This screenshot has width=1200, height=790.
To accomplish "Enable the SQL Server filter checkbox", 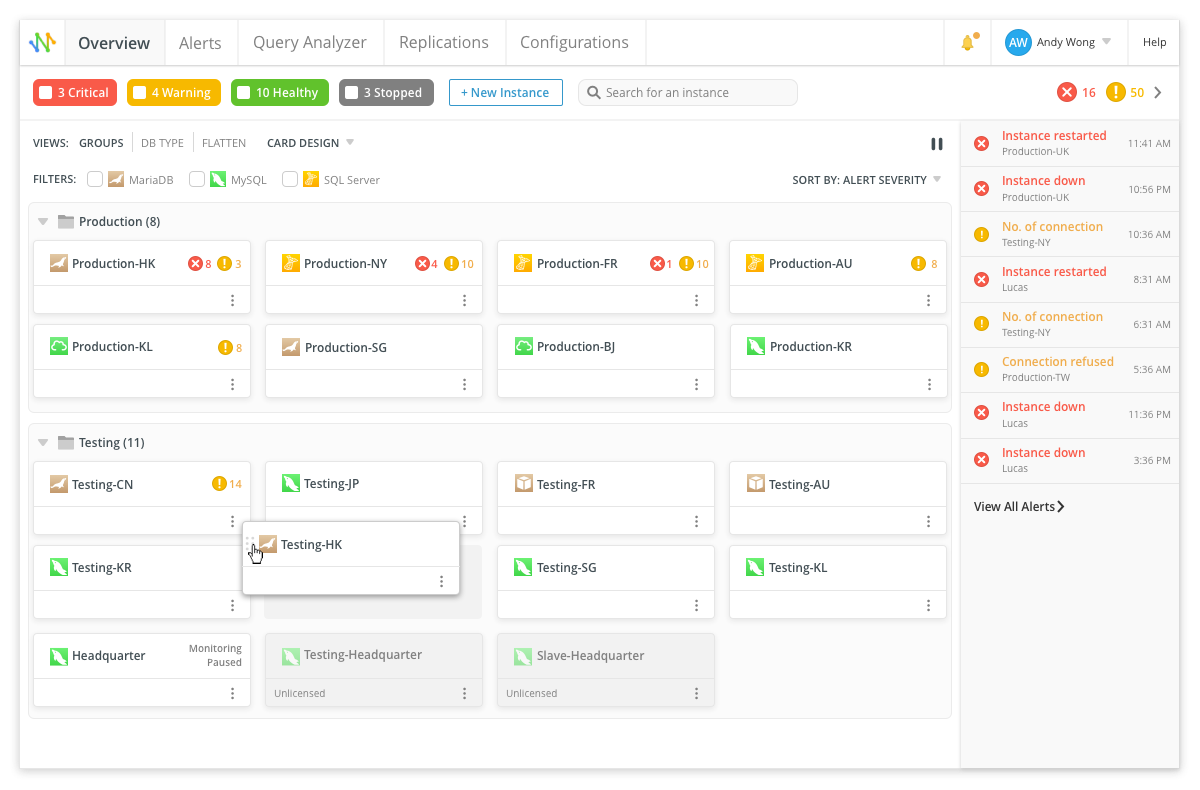I will tap(290, 180).
